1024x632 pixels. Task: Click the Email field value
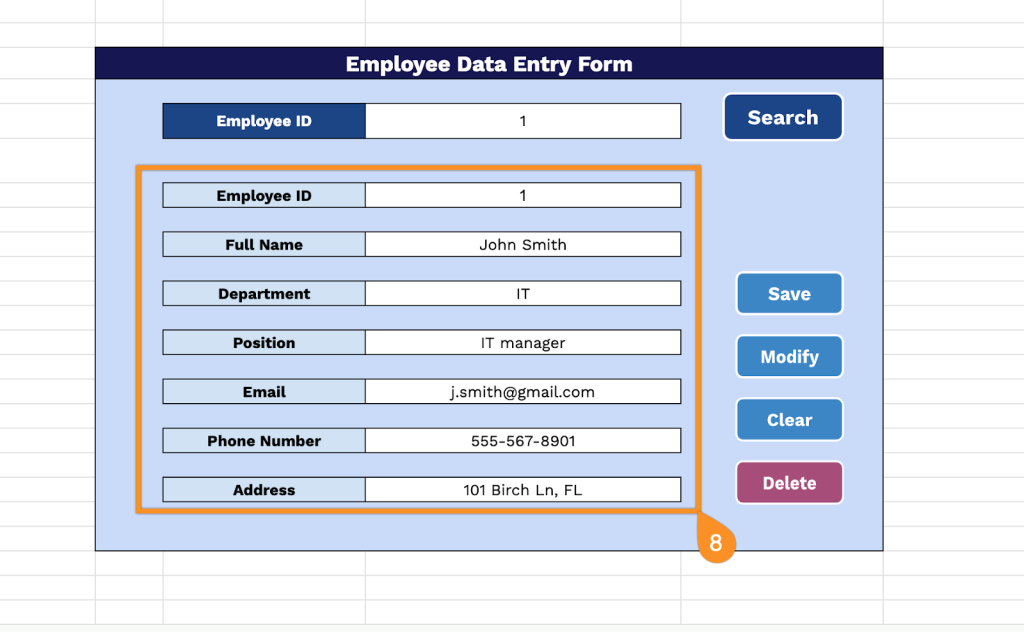522,392
